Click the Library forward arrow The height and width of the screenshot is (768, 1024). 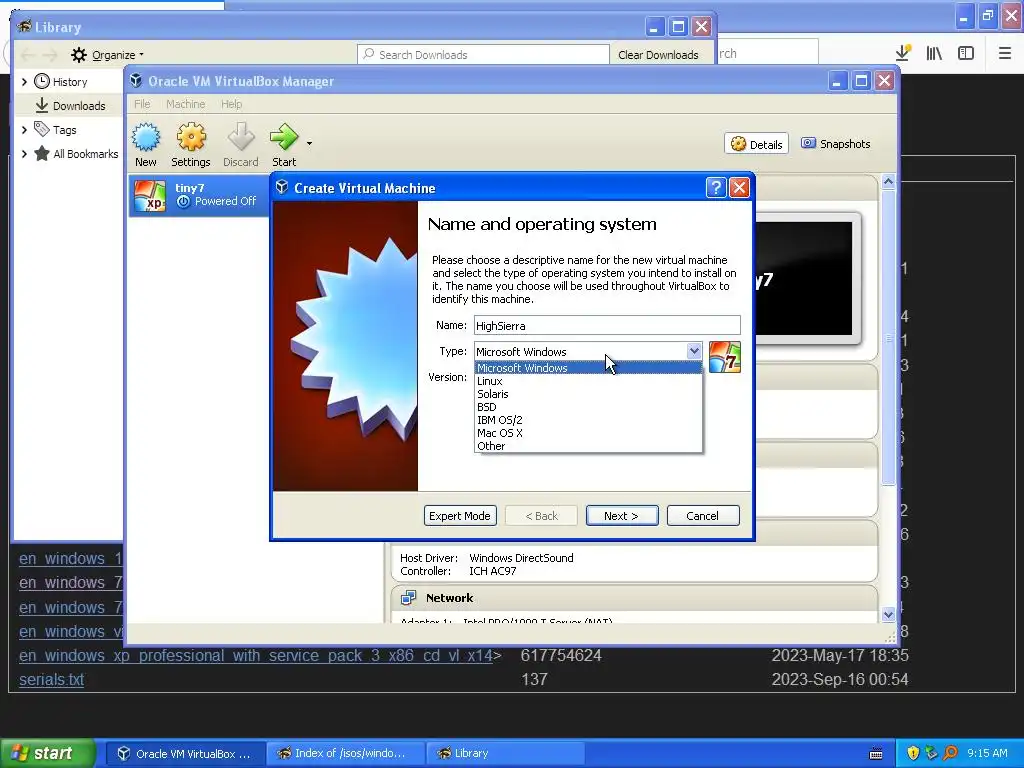50,55
